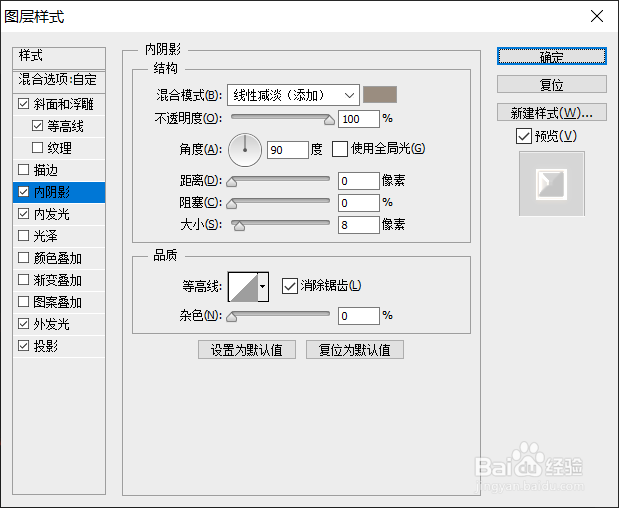This screenshot has height=508, width=619.
Task: Open 描边 settings panel
Action: 46,170
